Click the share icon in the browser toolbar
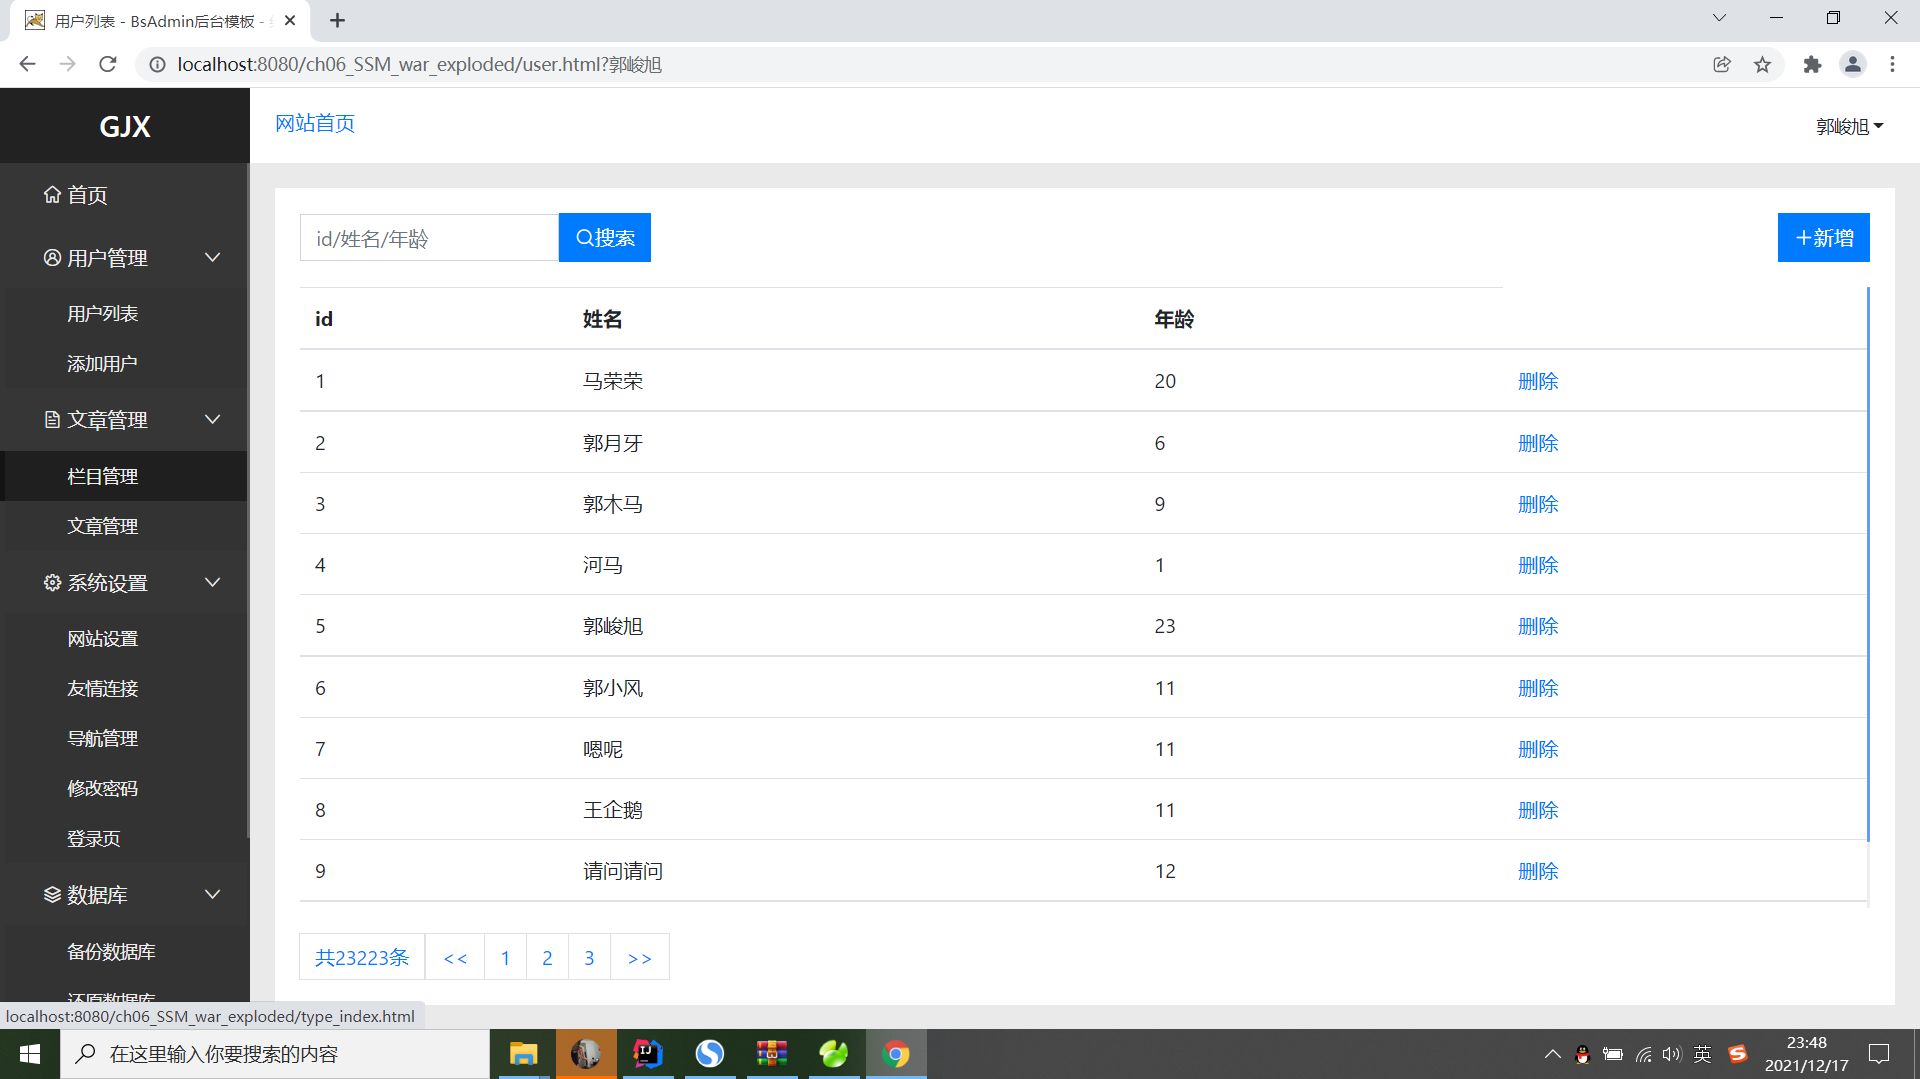Image resolution: width=1920 pixels, height=1079 pixels. [x=1722, y=64]
